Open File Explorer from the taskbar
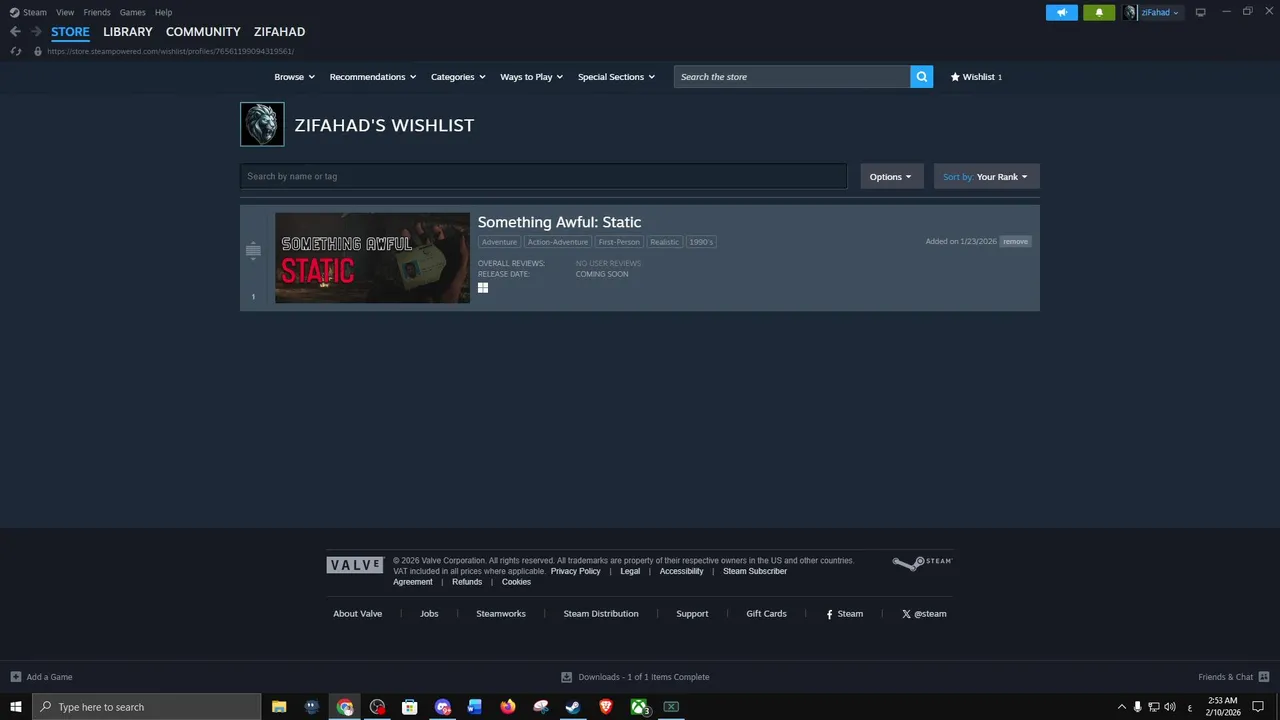 tap(279, 707)
